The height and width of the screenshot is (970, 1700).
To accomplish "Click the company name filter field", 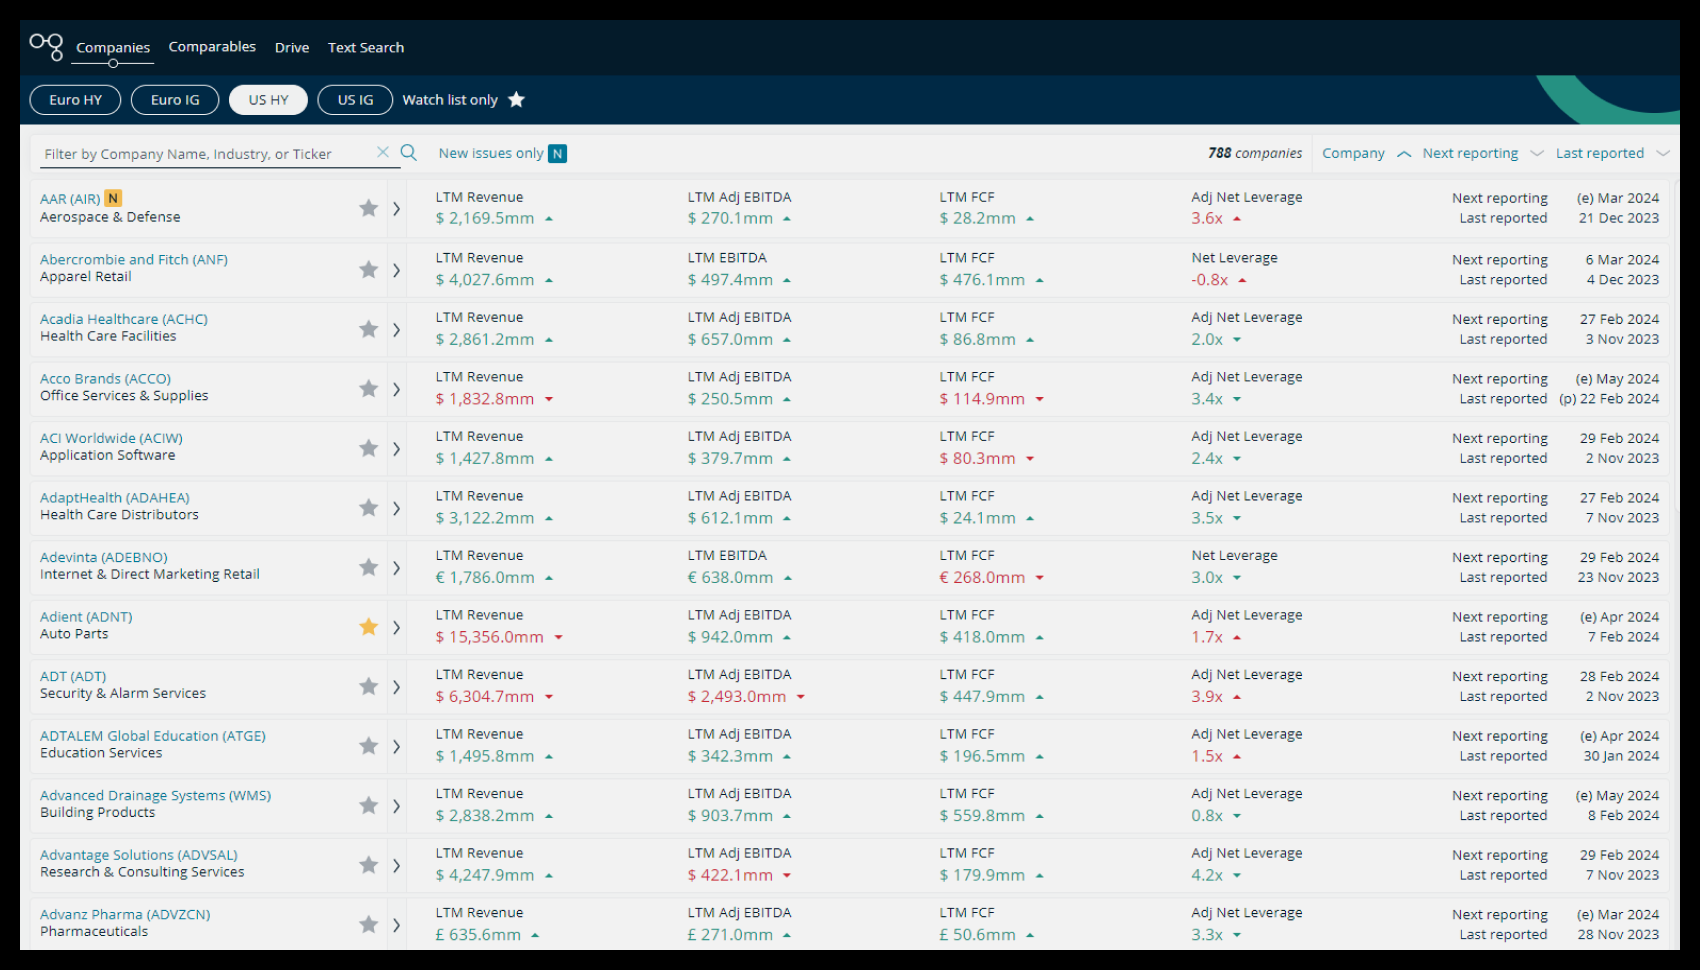I will pos(205,154).
